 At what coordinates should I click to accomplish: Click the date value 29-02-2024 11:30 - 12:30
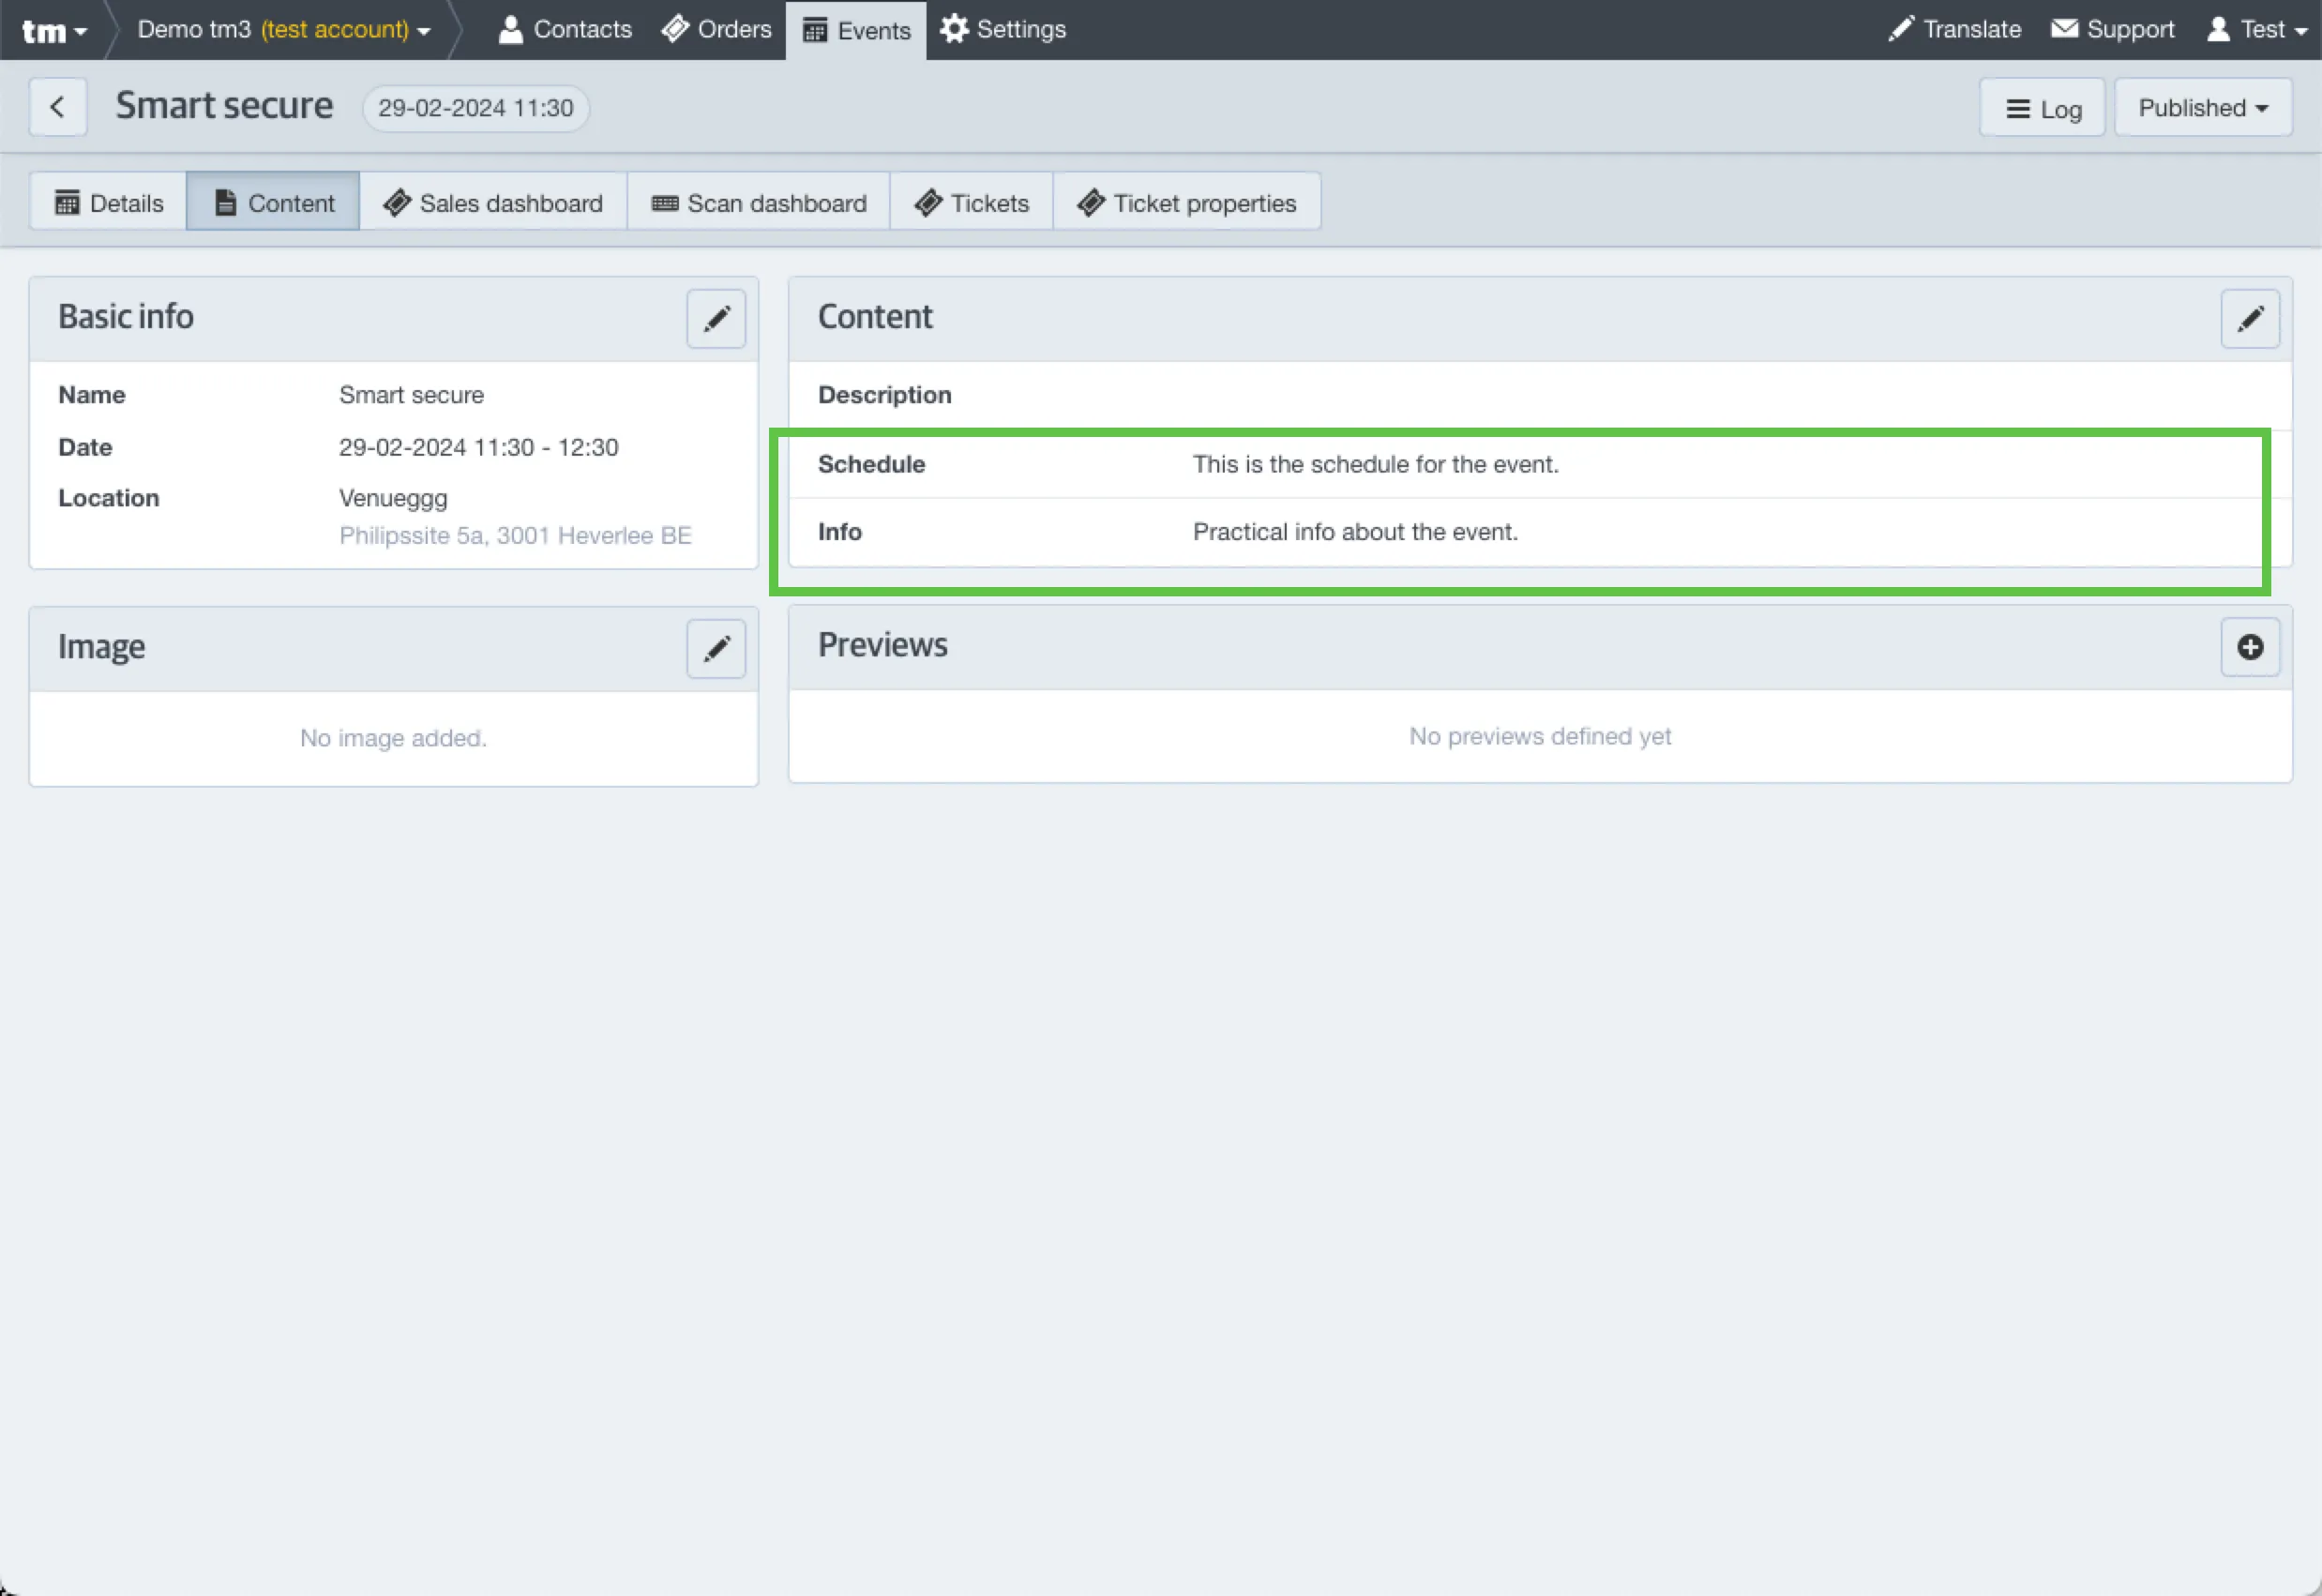tap(478, 447)
